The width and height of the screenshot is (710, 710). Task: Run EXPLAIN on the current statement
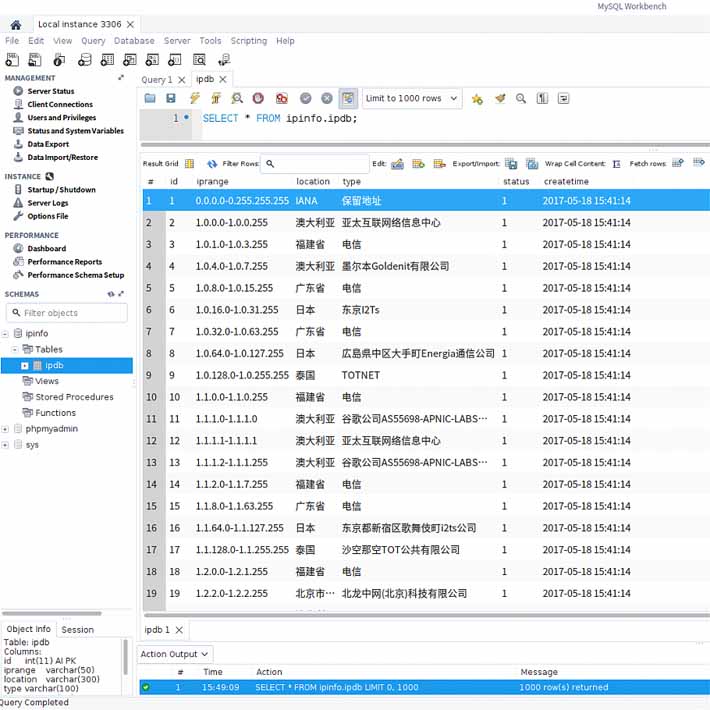click(x=237, y=98)
